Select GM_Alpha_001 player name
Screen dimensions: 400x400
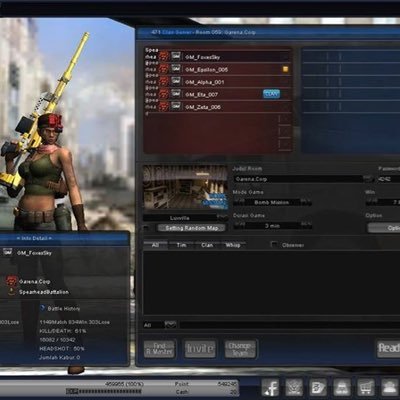[205, 82]
